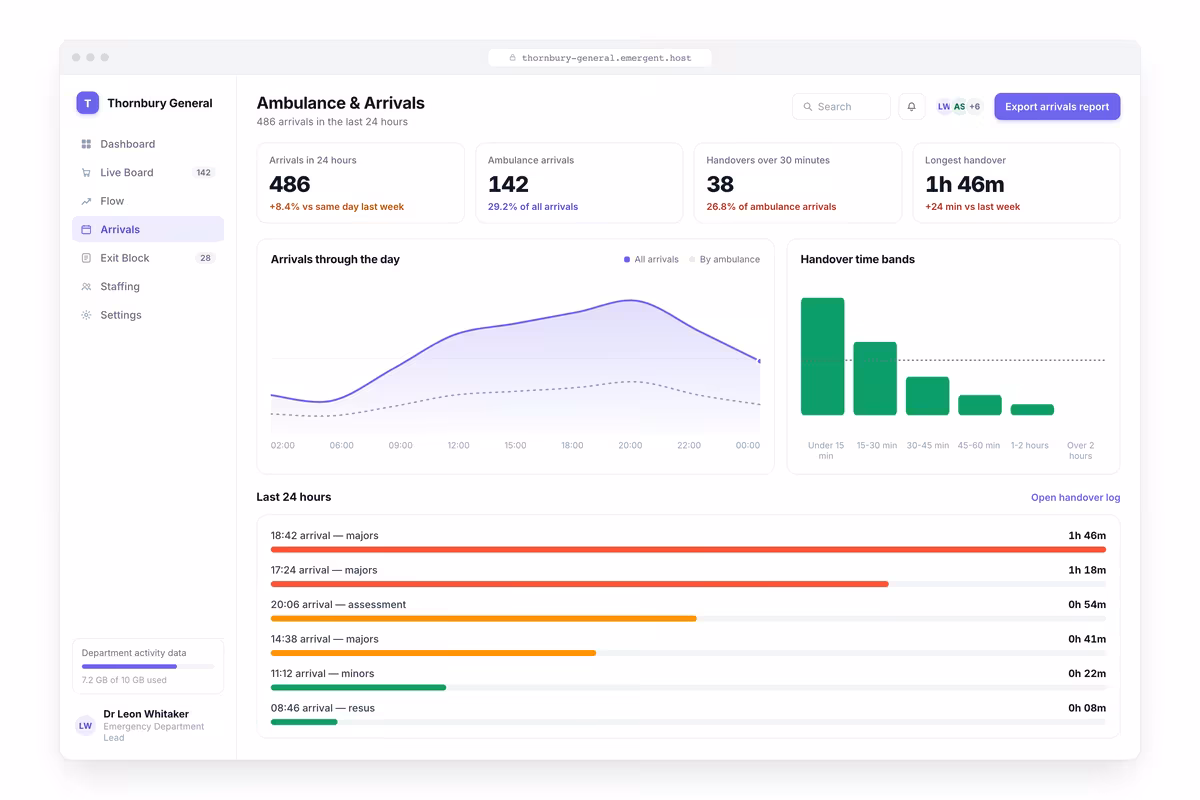Screen dimensions: 1200x800
Task: Click '+24 min vs last week' text
Action: [x=973, y=207]
